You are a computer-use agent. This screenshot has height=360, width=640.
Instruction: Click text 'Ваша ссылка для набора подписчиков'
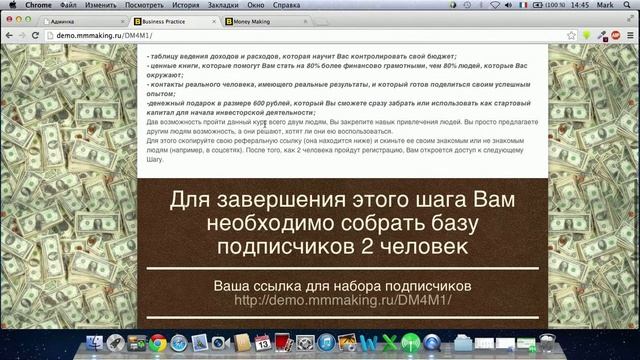(342, 286)
